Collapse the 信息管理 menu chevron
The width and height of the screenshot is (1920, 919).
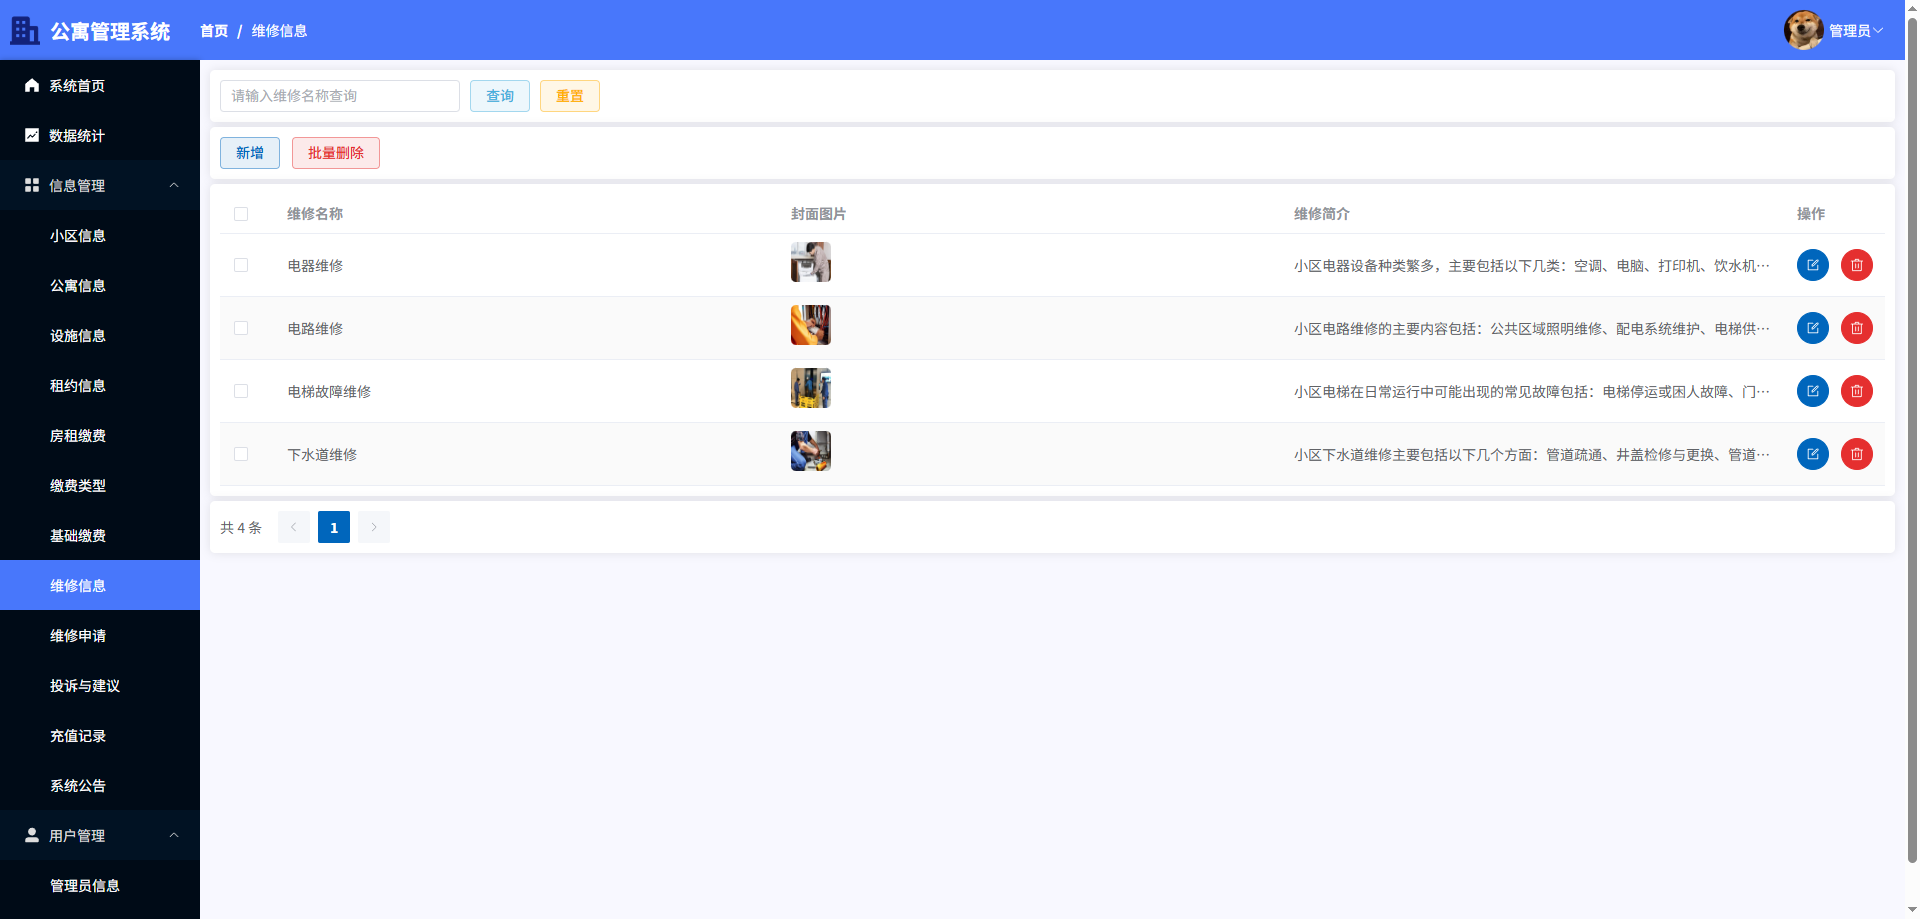coord(174,185)
